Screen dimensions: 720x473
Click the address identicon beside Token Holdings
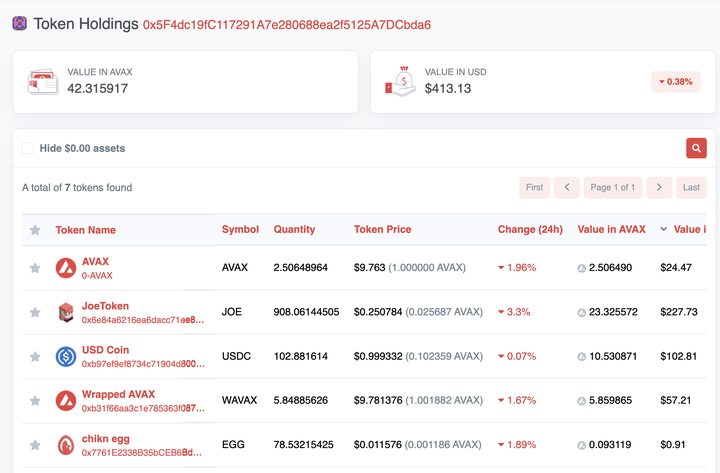pyautogui.click(x=19, y=23)
